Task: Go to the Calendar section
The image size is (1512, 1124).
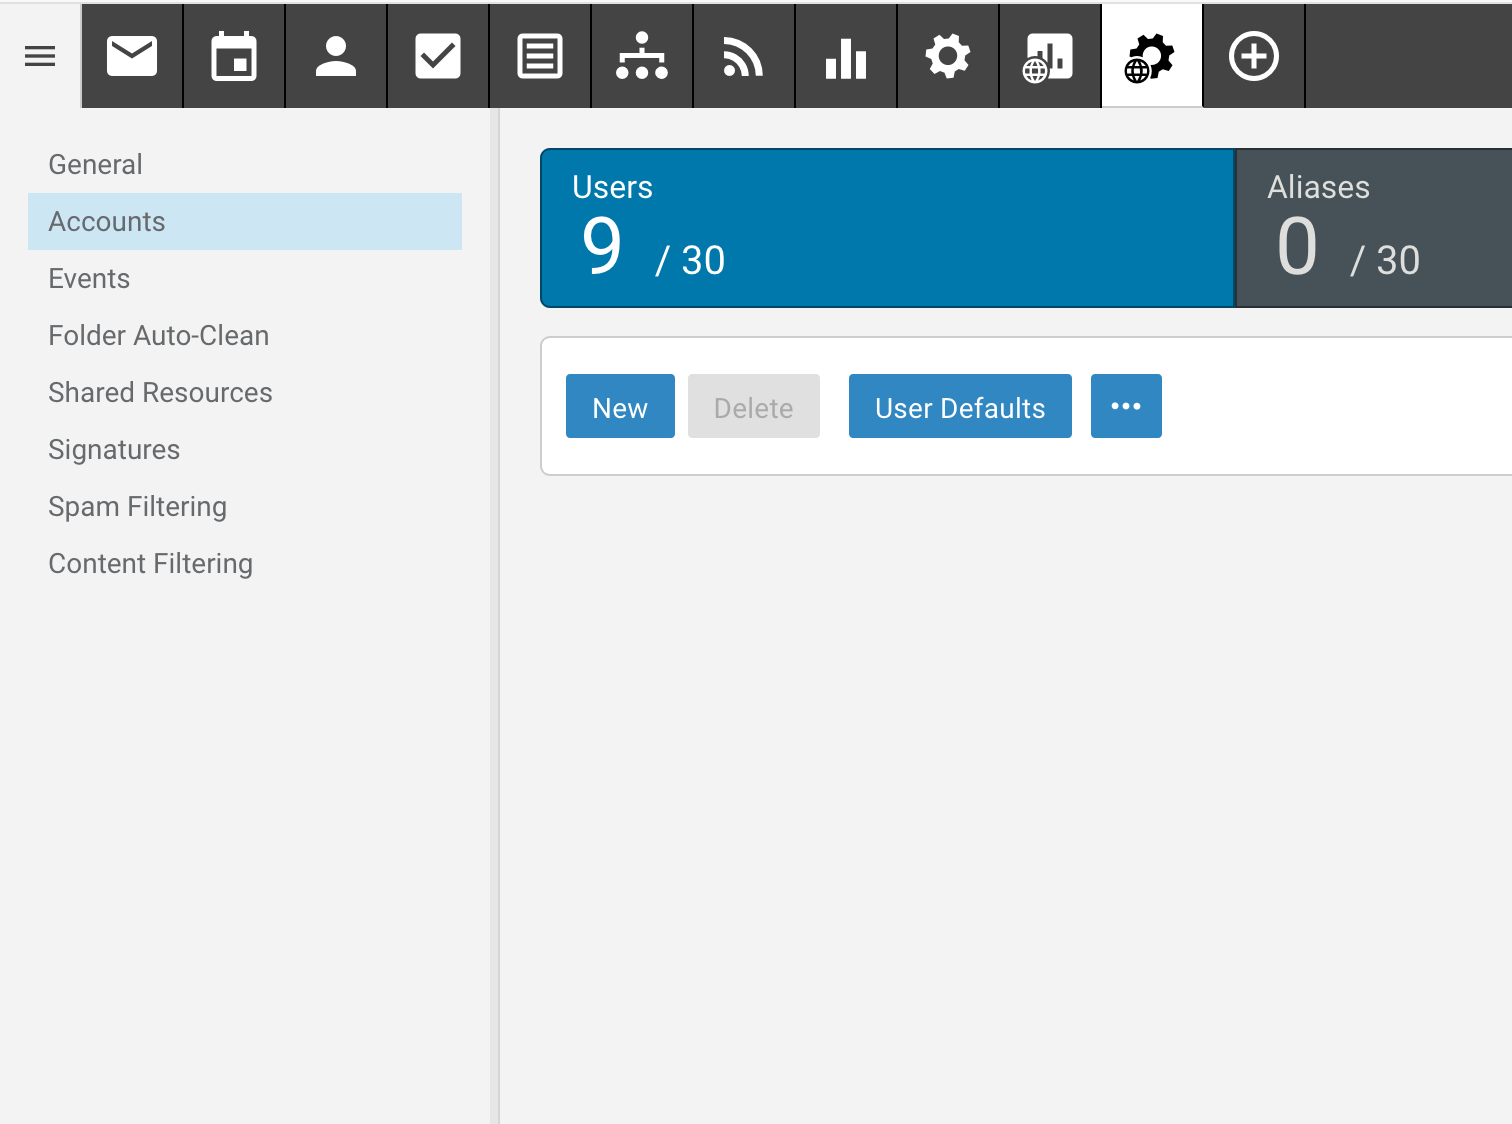Action: pyautogui.click(x=234, y=56)
